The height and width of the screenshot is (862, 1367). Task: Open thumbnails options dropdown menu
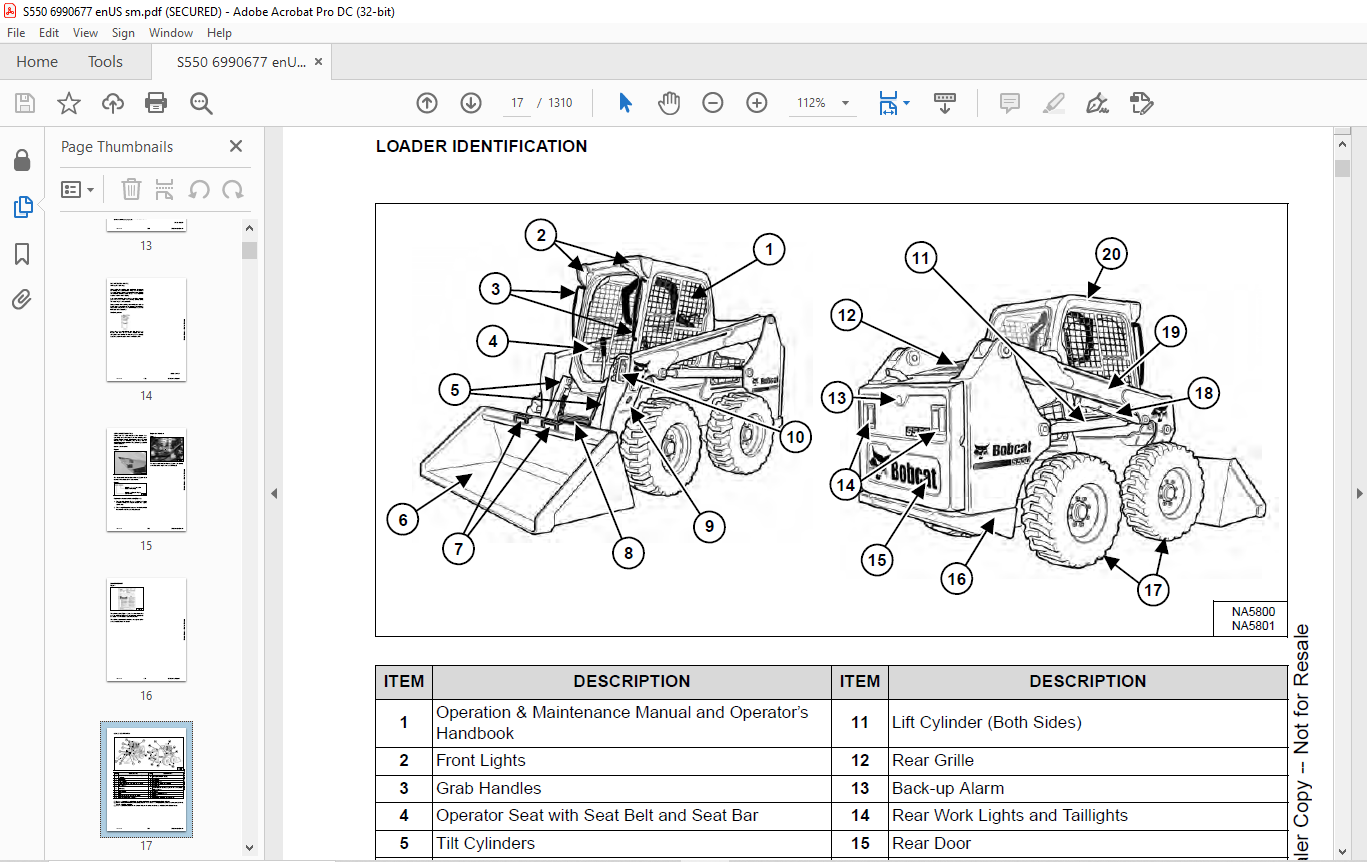point(77,189)
